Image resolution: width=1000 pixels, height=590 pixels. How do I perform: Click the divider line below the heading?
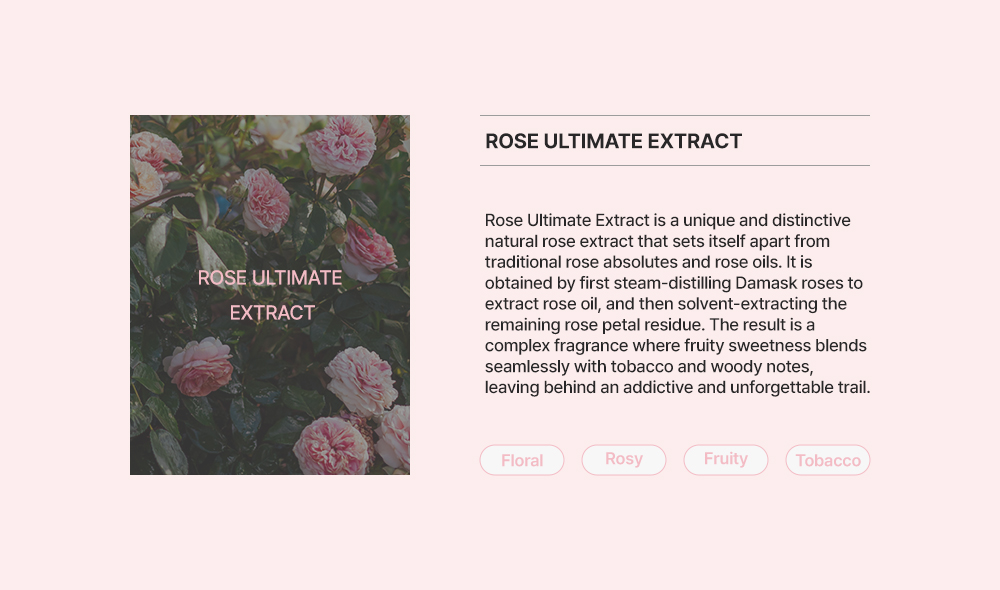675,166
